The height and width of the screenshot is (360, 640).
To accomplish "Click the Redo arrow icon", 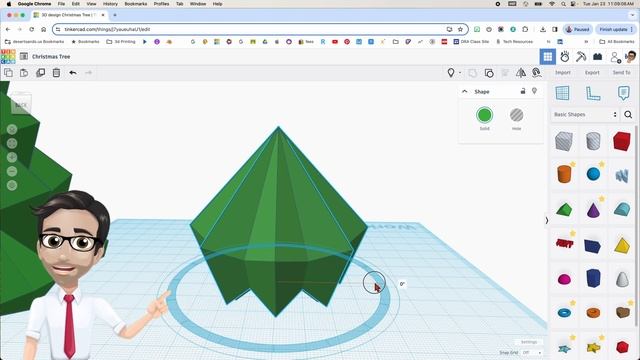I will click(89, 73).
